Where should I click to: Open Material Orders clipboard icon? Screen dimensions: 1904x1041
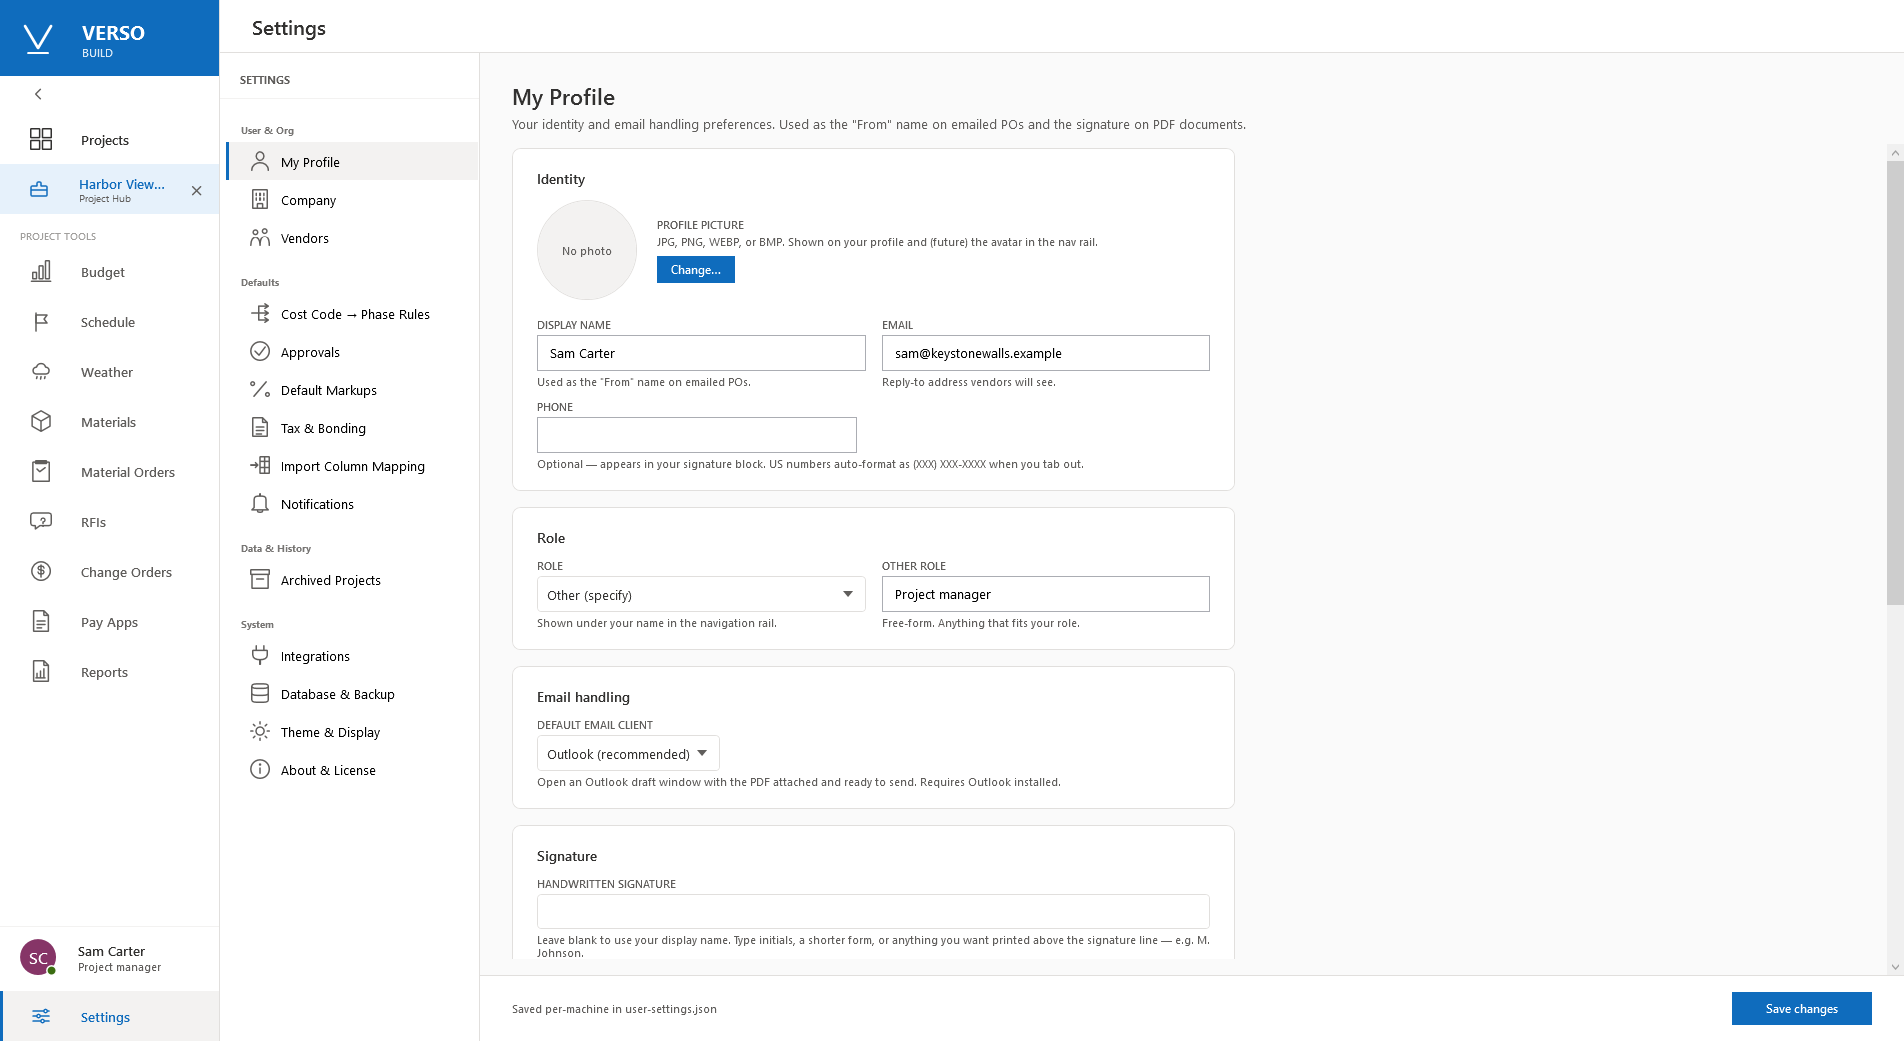[41, 472]
